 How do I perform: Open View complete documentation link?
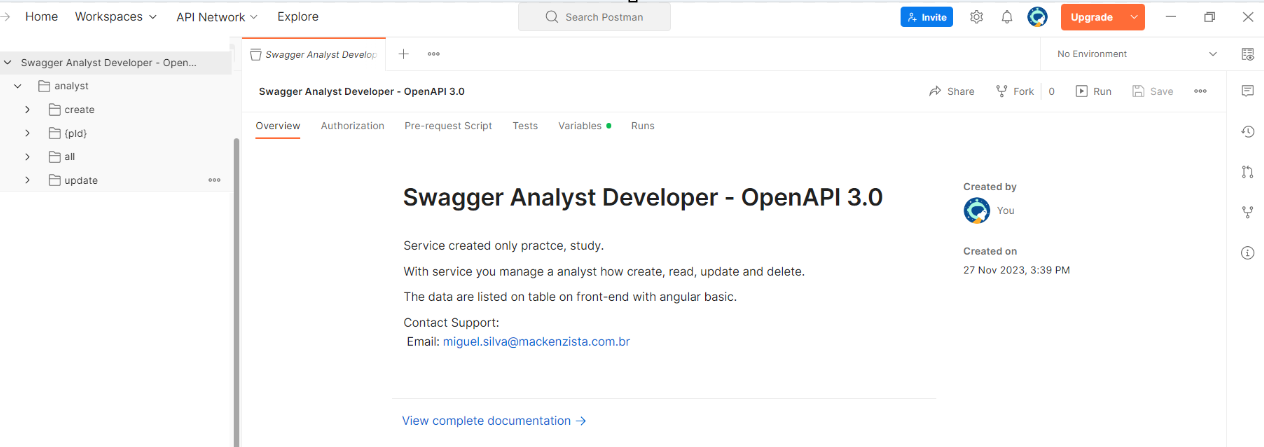[x=494, y=421]
